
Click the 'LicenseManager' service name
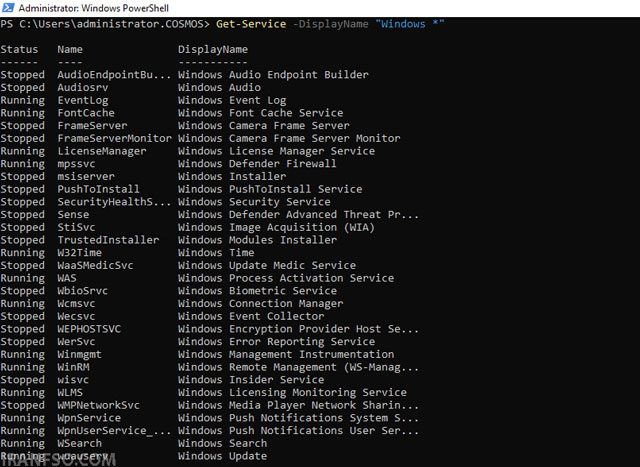[102, 151]
